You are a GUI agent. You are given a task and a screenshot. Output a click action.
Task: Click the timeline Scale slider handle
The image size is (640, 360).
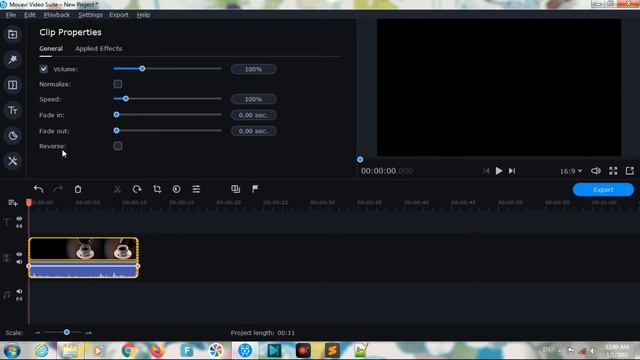(x=67, y=332)
